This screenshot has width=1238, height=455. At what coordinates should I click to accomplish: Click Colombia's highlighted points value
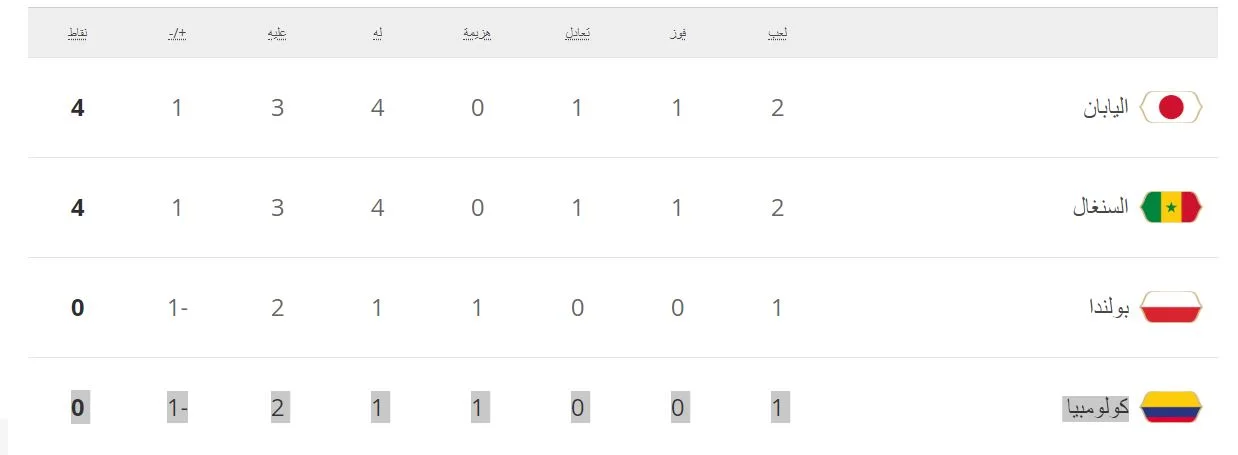coord(78,408)
